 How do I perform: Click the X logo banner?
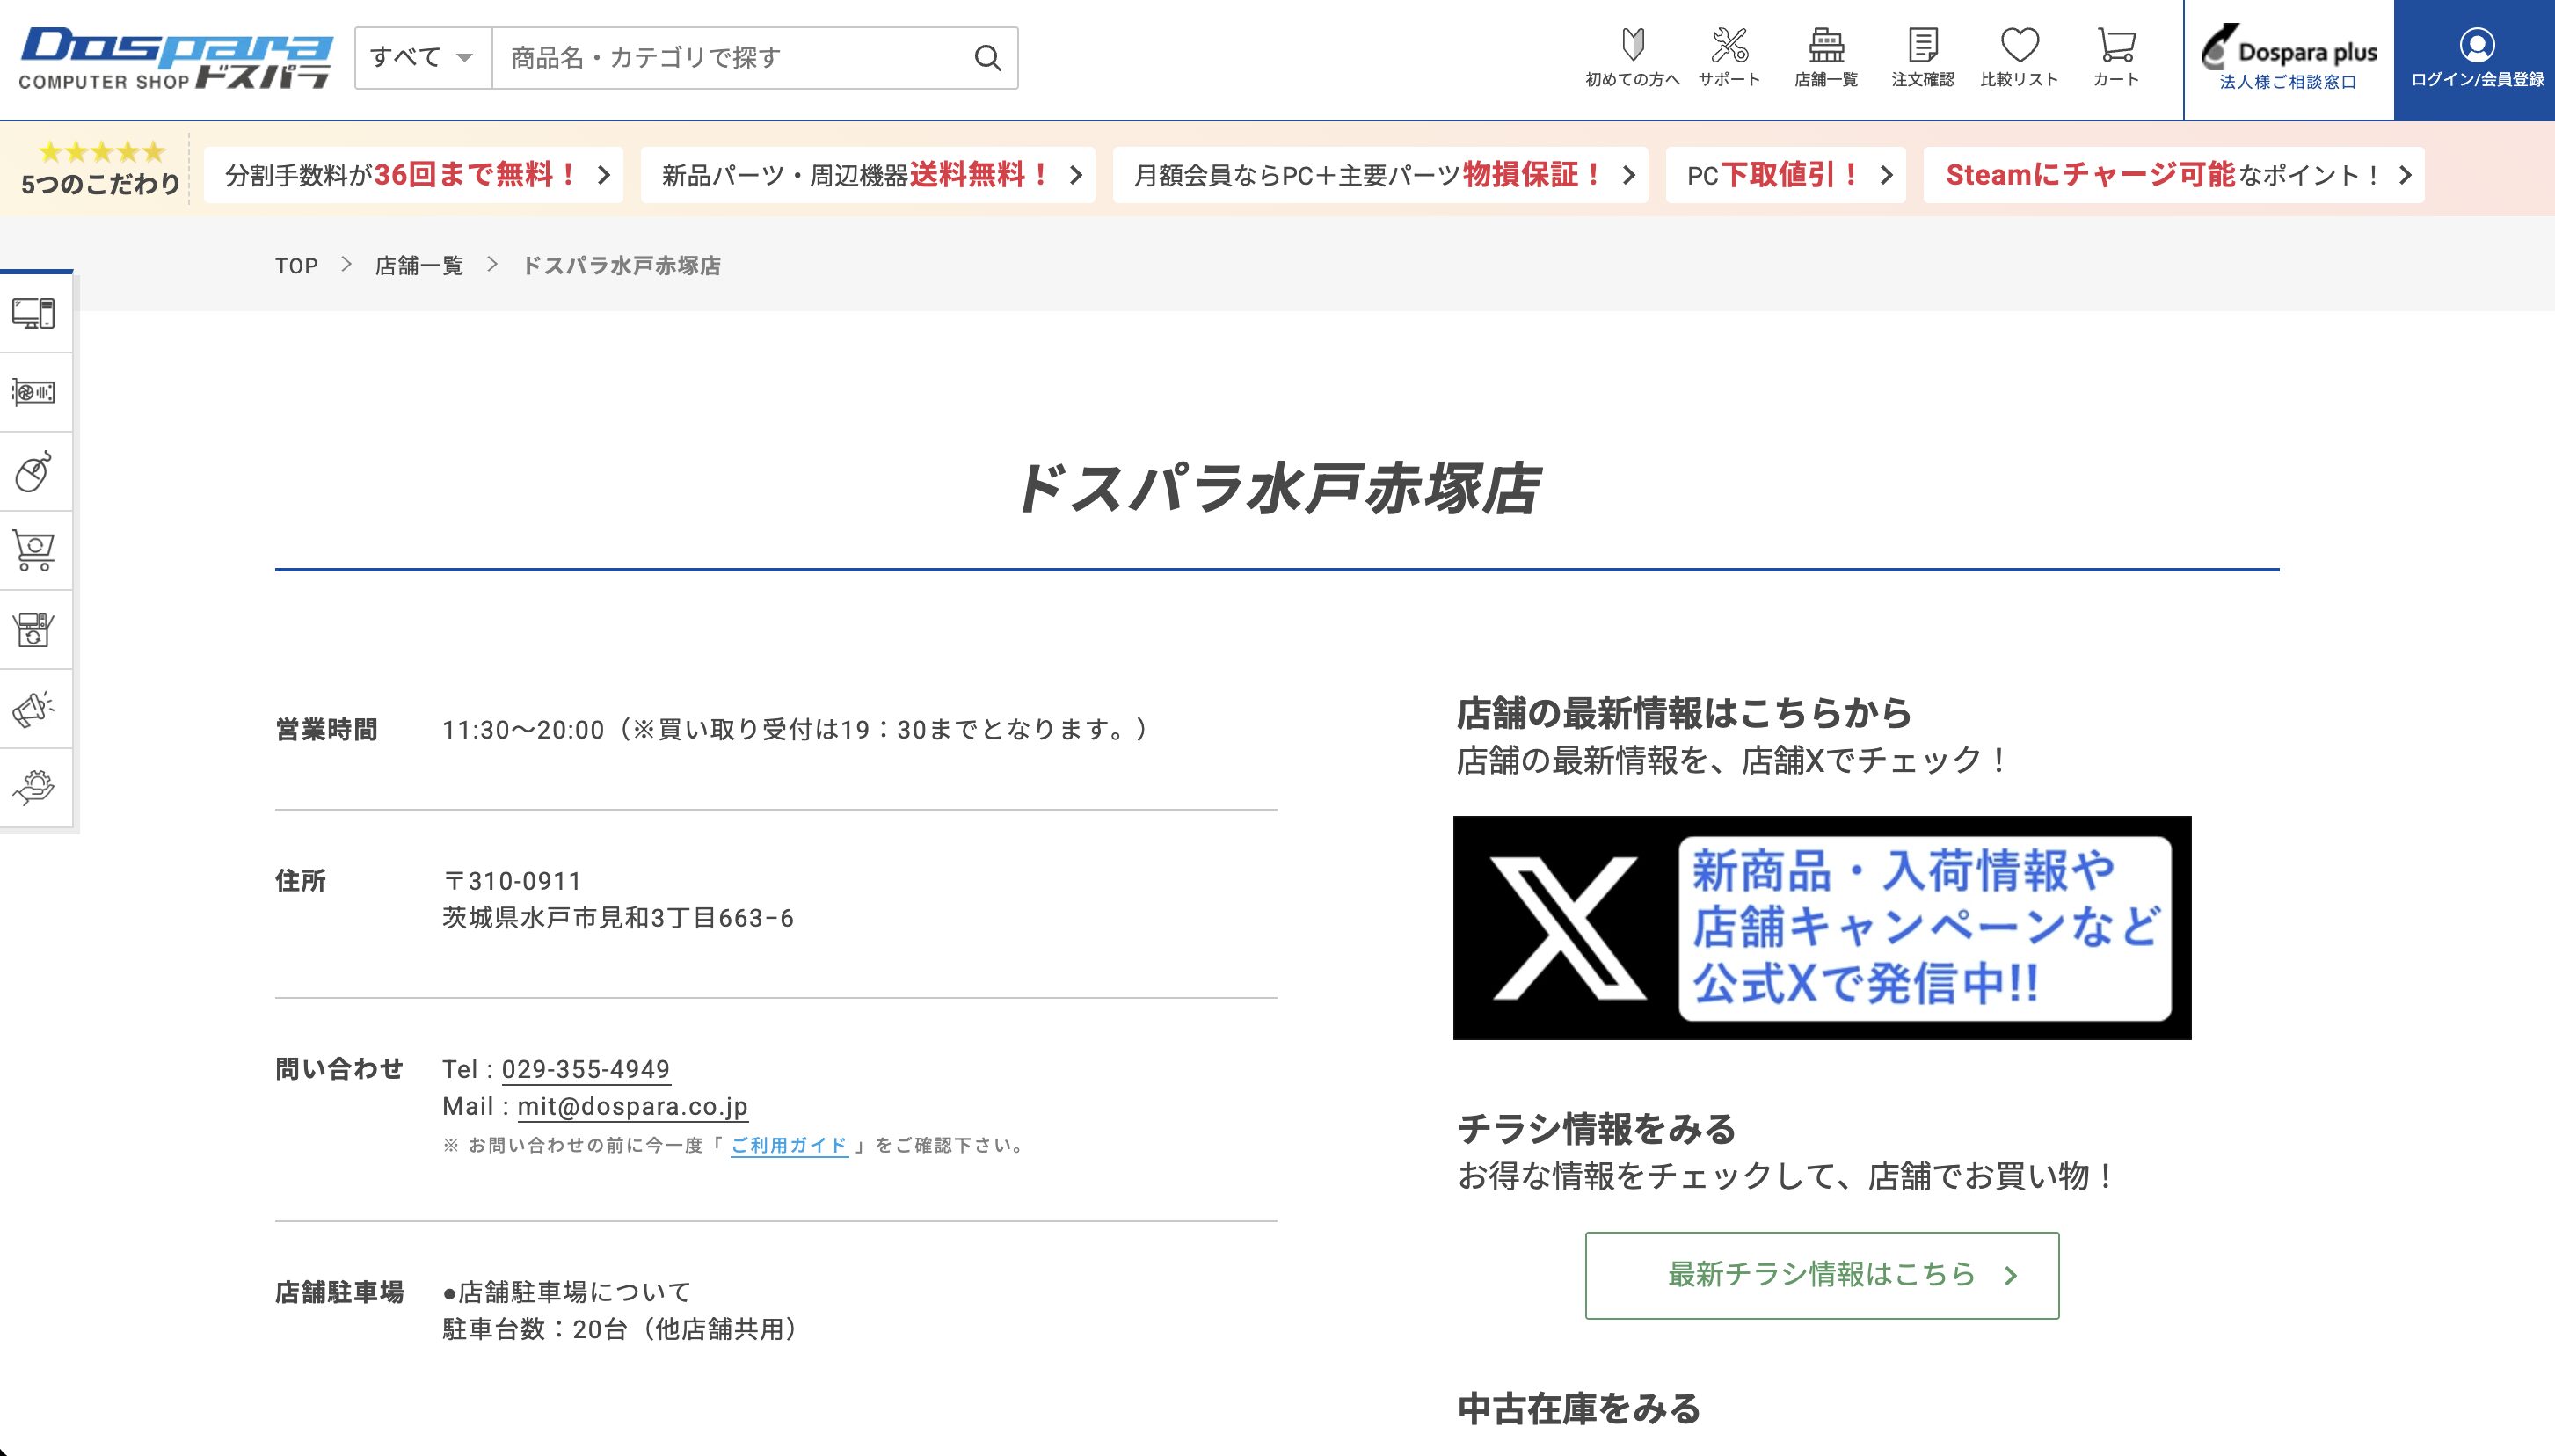coord(1821,927)
